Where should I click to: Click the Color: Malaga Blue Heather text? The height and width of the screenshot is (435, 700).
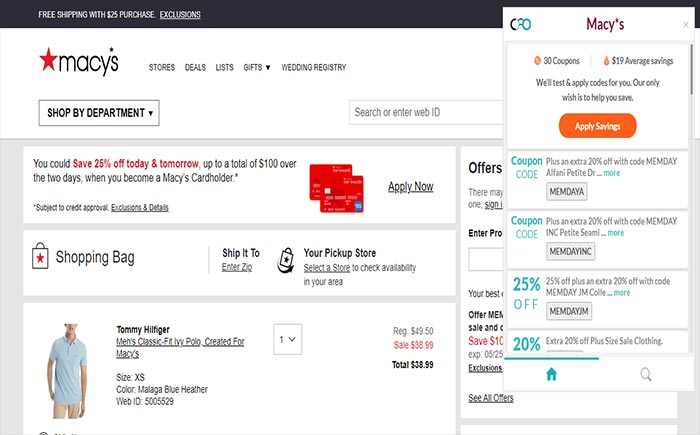pos(162,389)
